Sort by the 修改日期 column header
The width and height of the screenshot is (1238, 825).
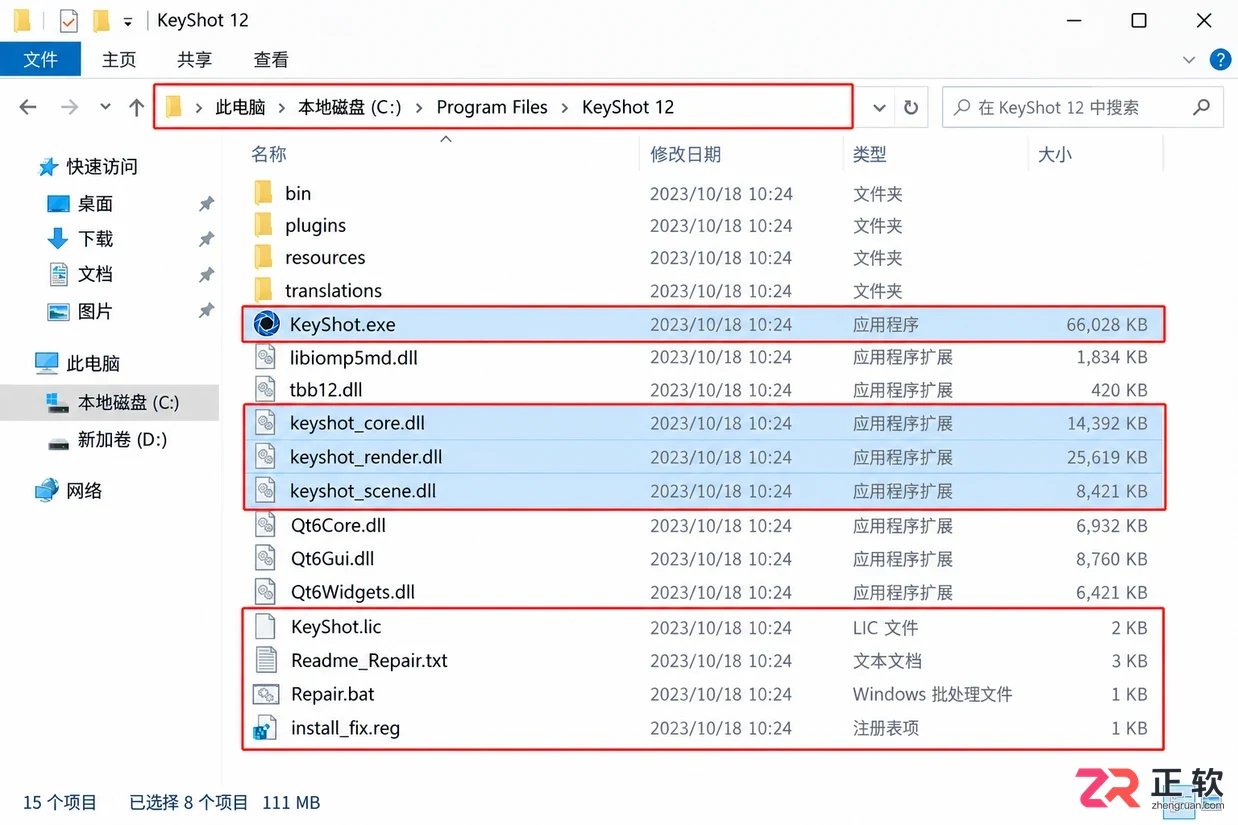point(685,154)
